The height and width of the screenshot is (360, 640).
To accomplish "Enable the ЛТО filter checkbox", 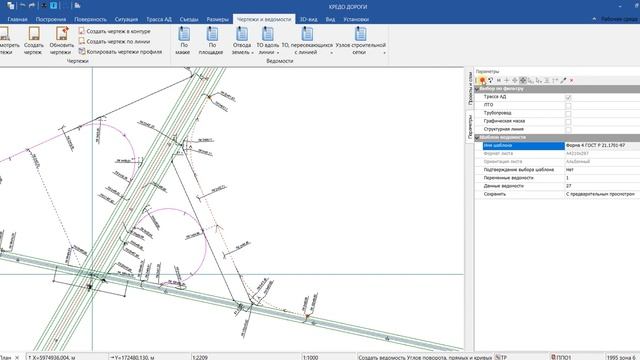I will point(568,105).
